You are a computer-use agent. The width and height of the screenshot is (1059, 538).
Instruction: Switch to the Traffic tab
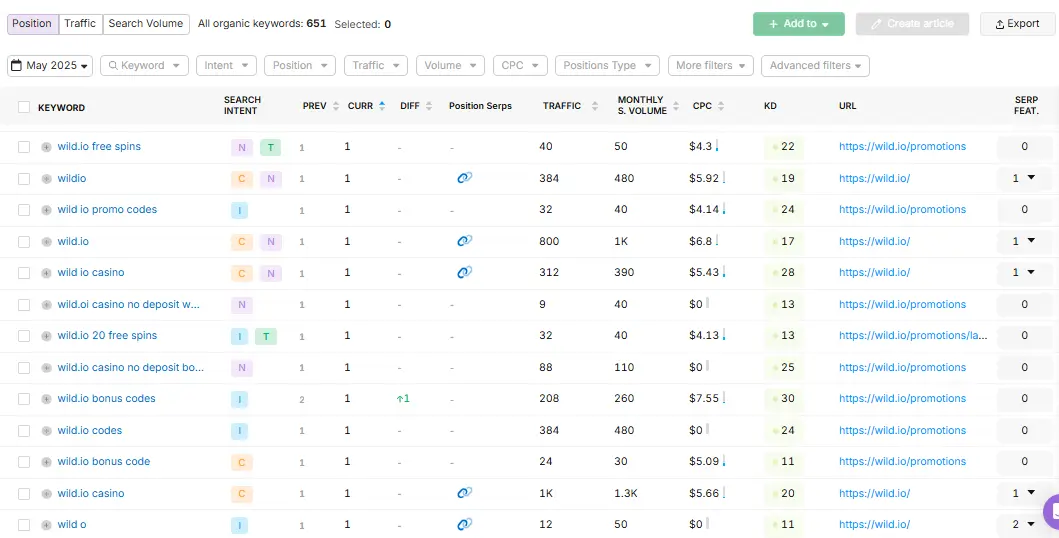(80, 24)
